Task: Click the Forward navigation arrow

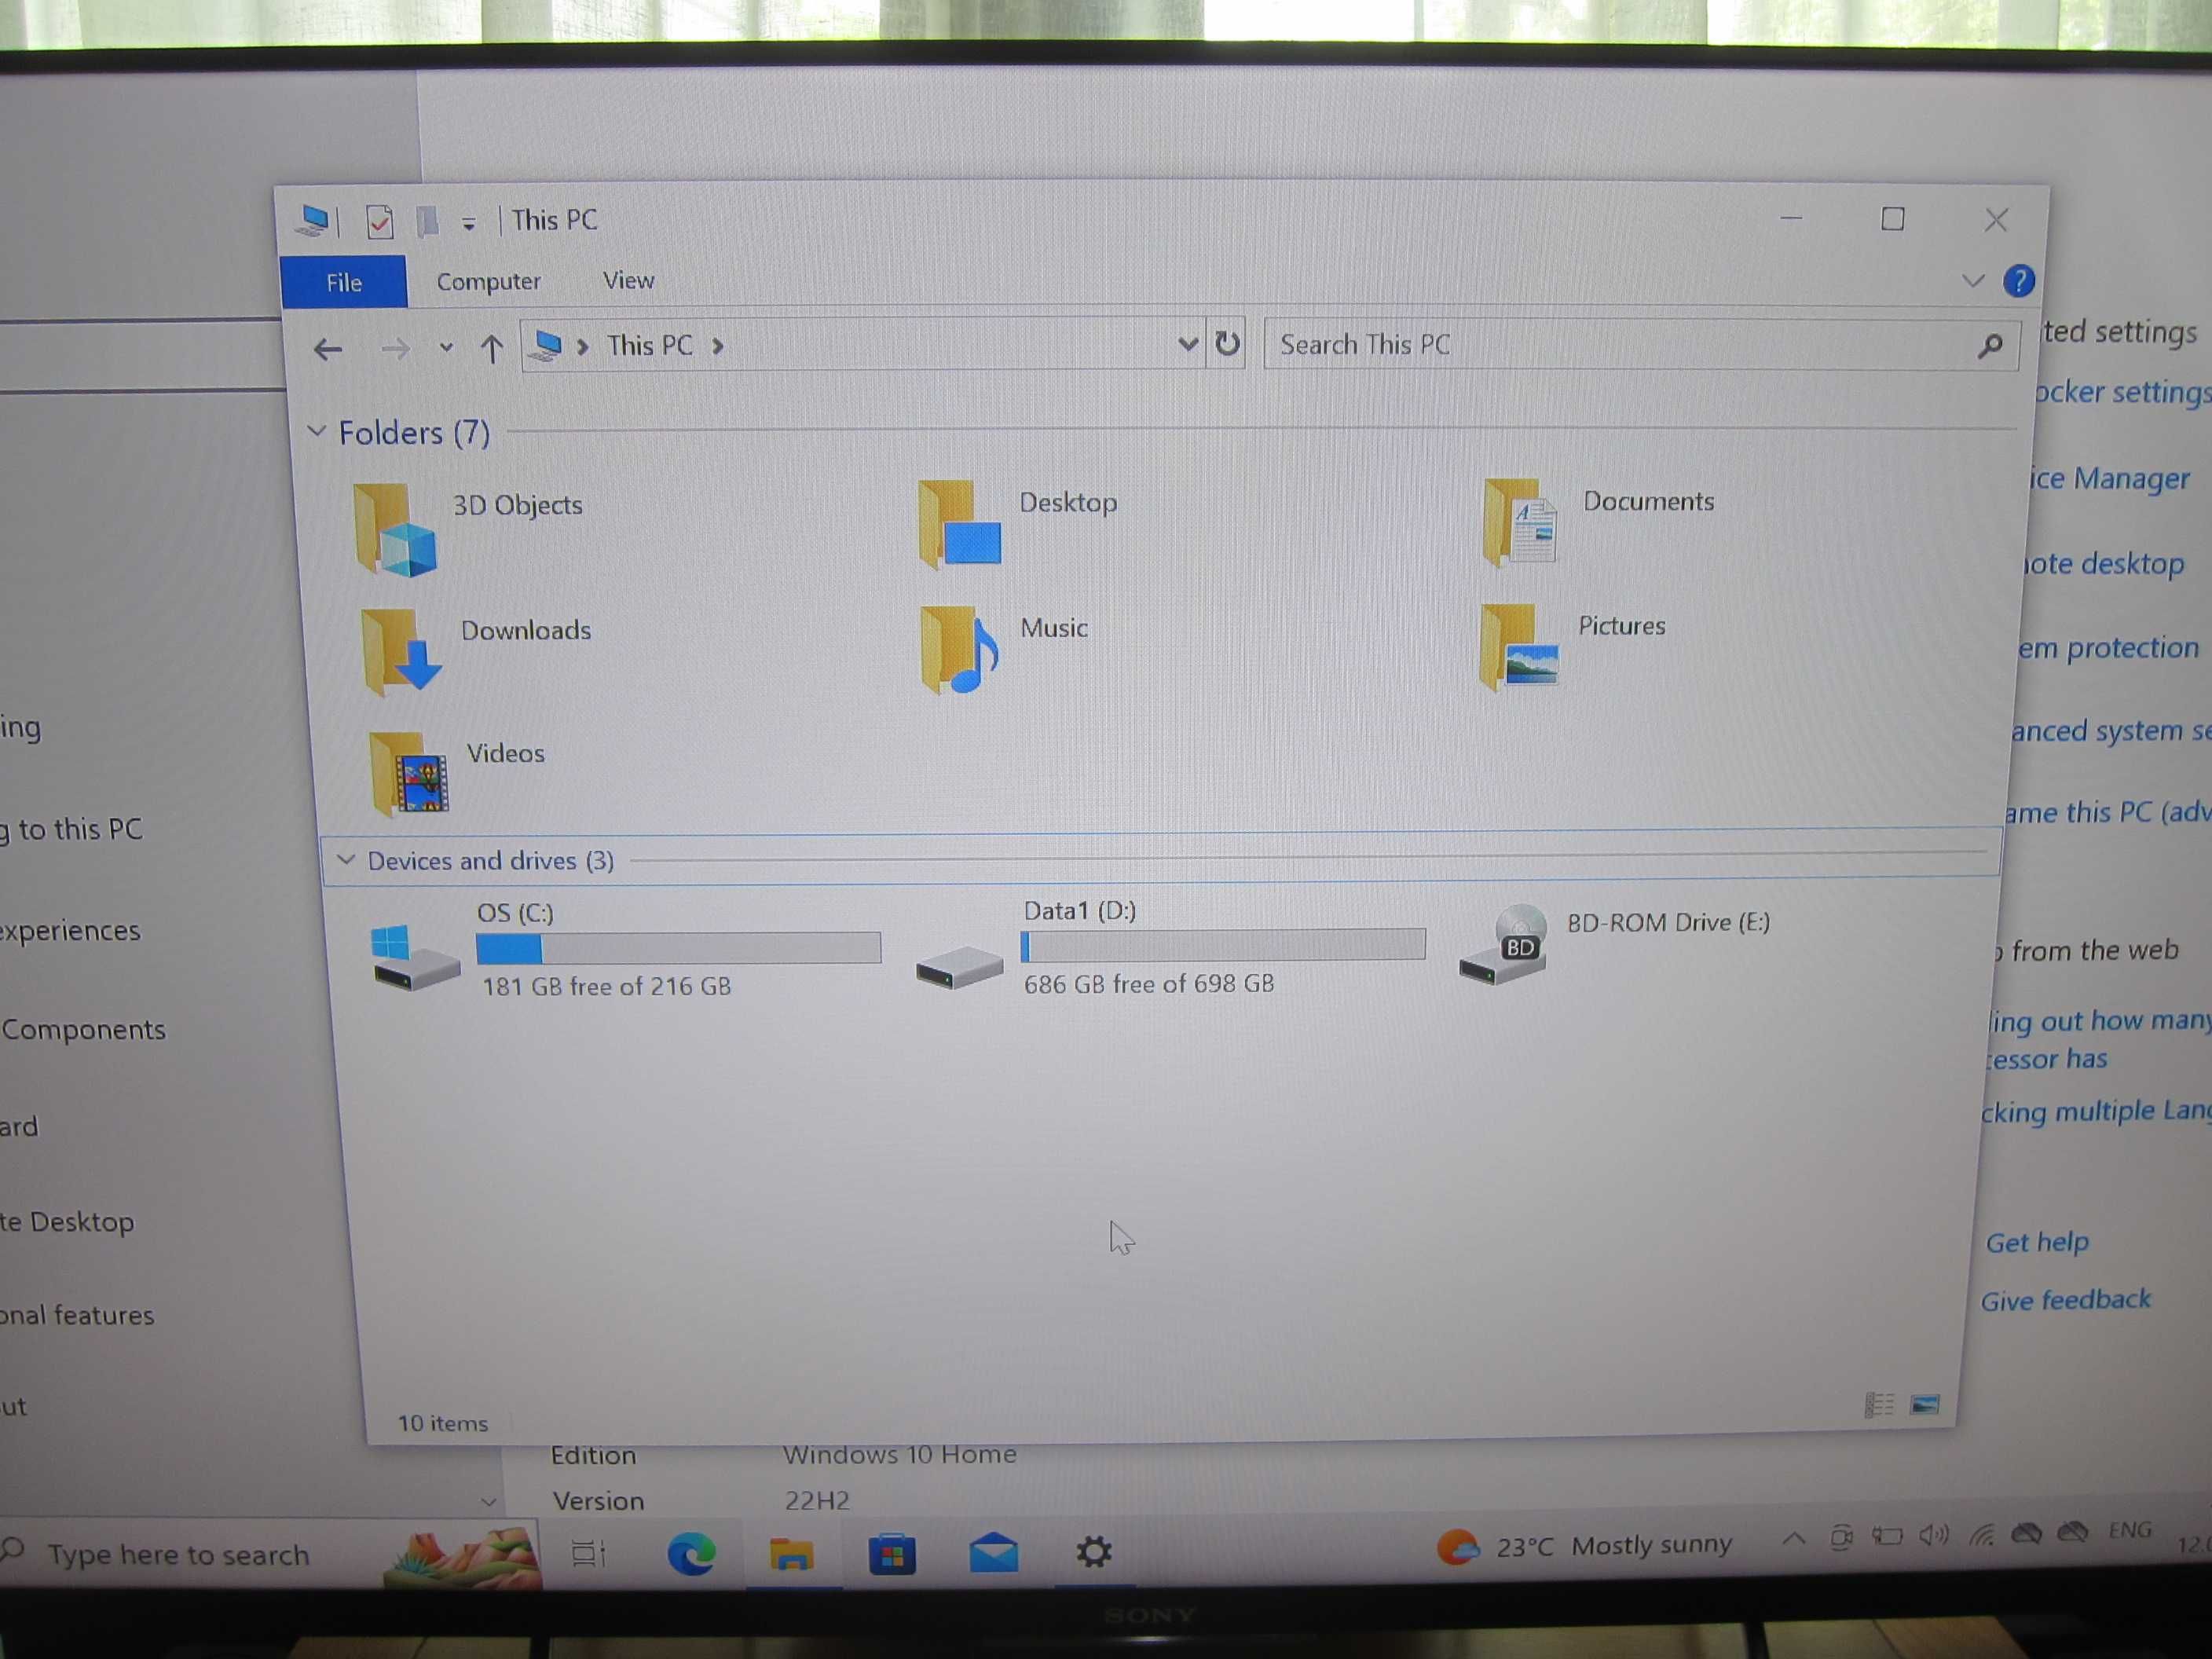Action: click(x=395, y=349)
